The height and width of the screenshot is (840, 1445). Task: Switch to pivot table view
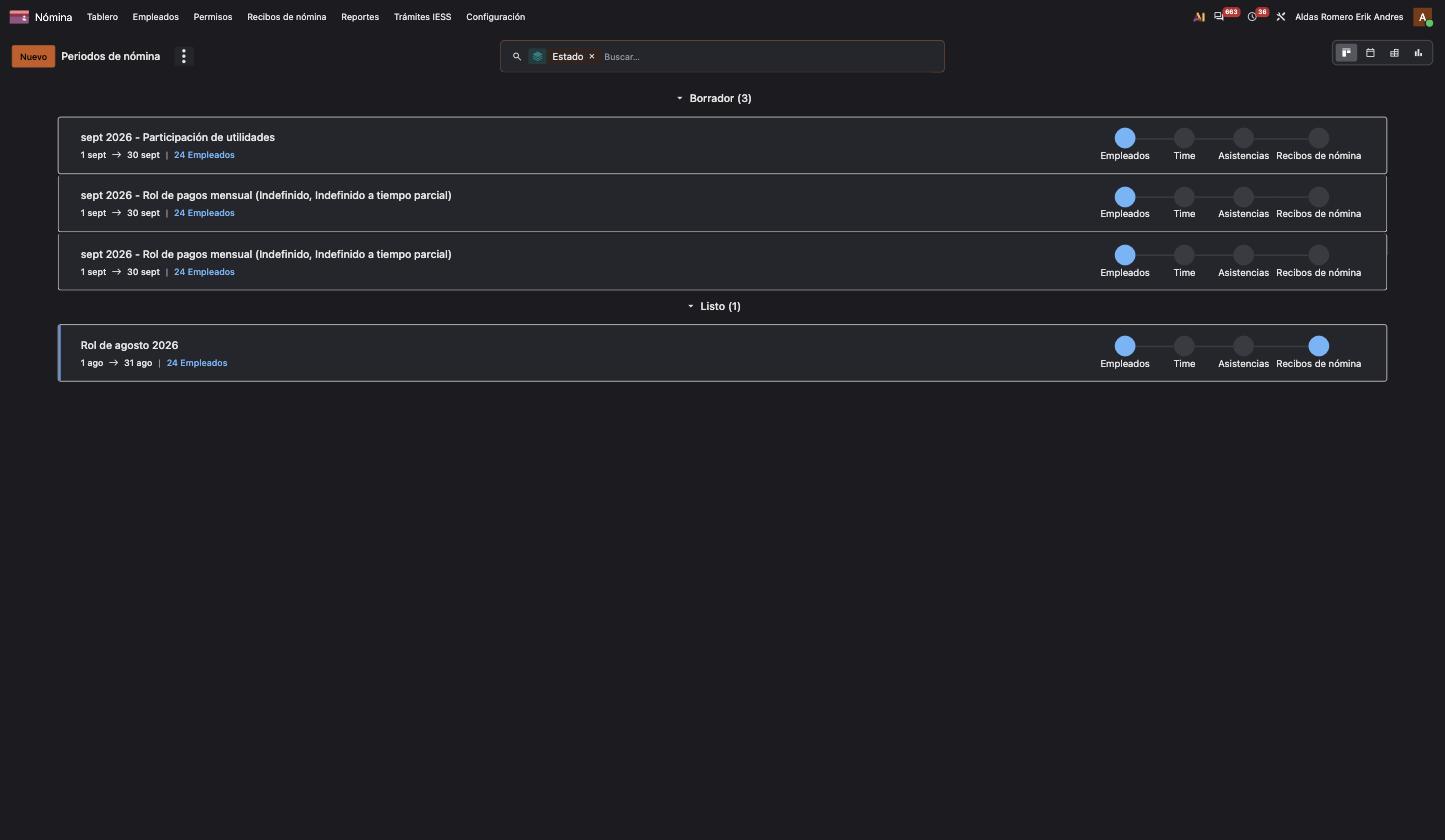click(1394, 53)
